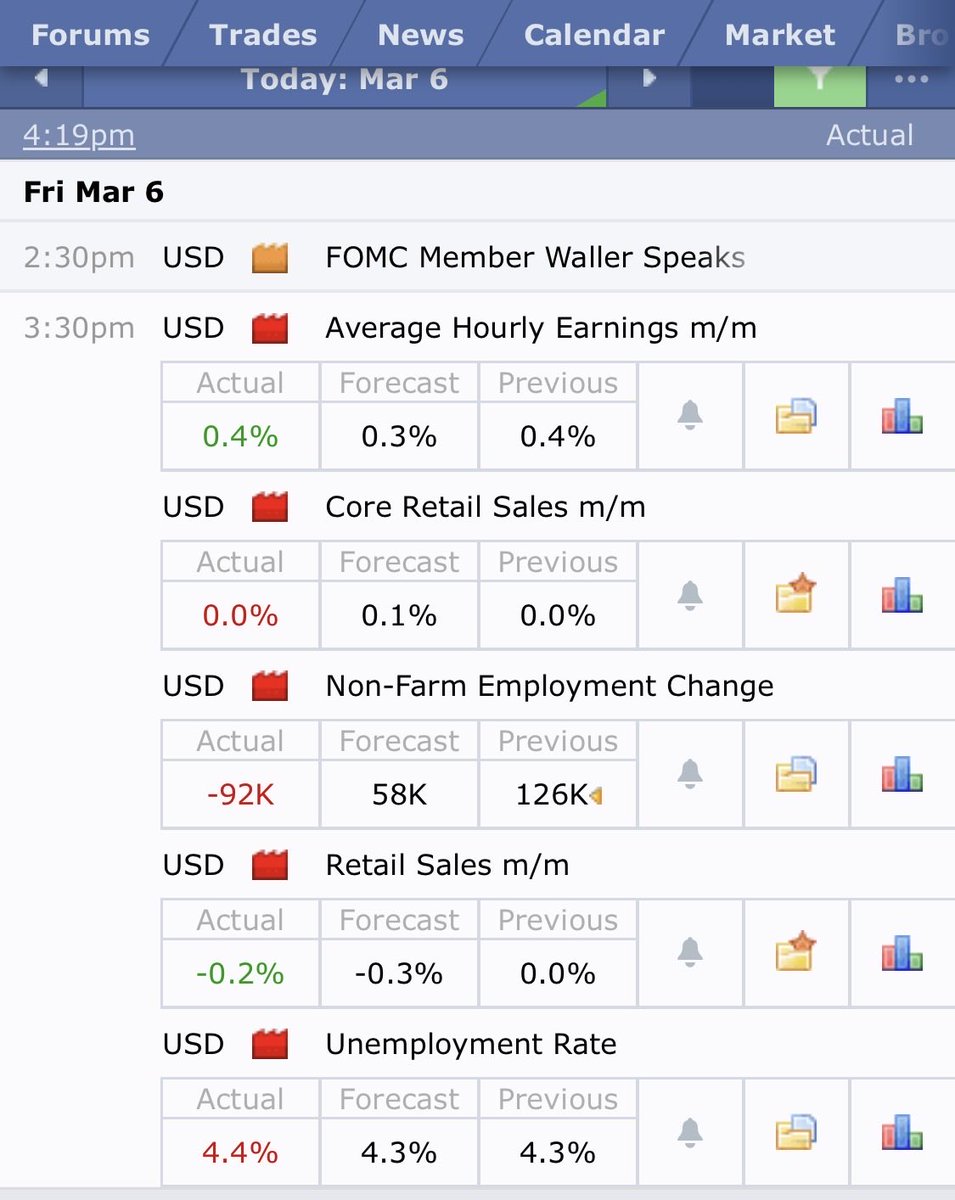Screen dimensions: 955x1200
Task: Go to the Market tab
Action: coord(780,35)
